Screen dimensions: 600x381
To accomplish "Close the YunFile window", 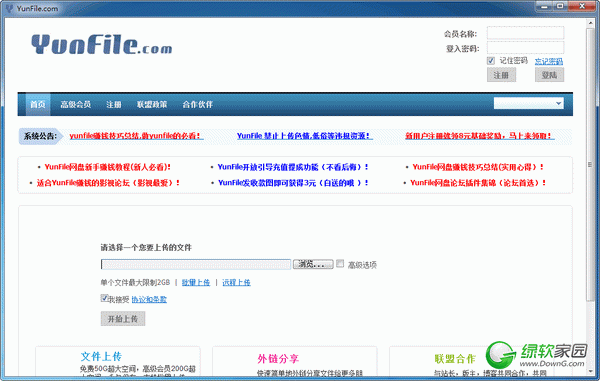I will pyautogui.click(x=582, y=6).
